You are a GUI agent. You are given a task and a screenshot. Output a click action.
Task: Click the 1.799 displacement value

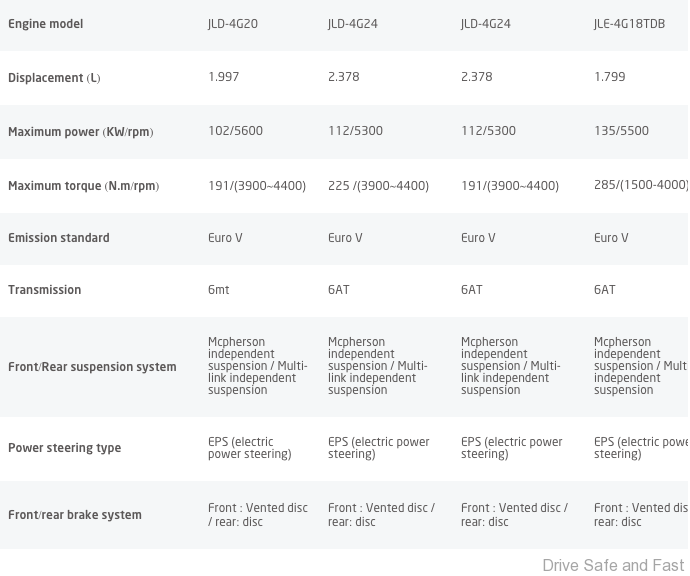tap(610, 77)
